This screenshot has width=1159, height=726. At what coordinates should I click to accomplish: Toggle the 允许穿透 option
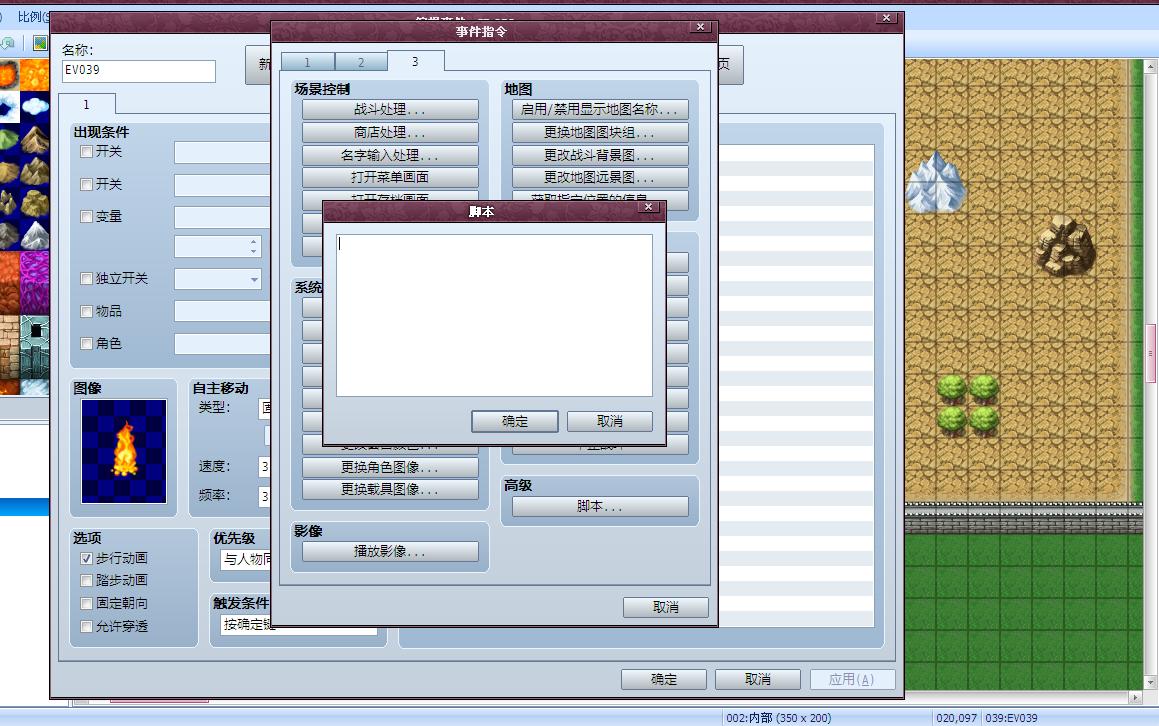coord(86,626)
